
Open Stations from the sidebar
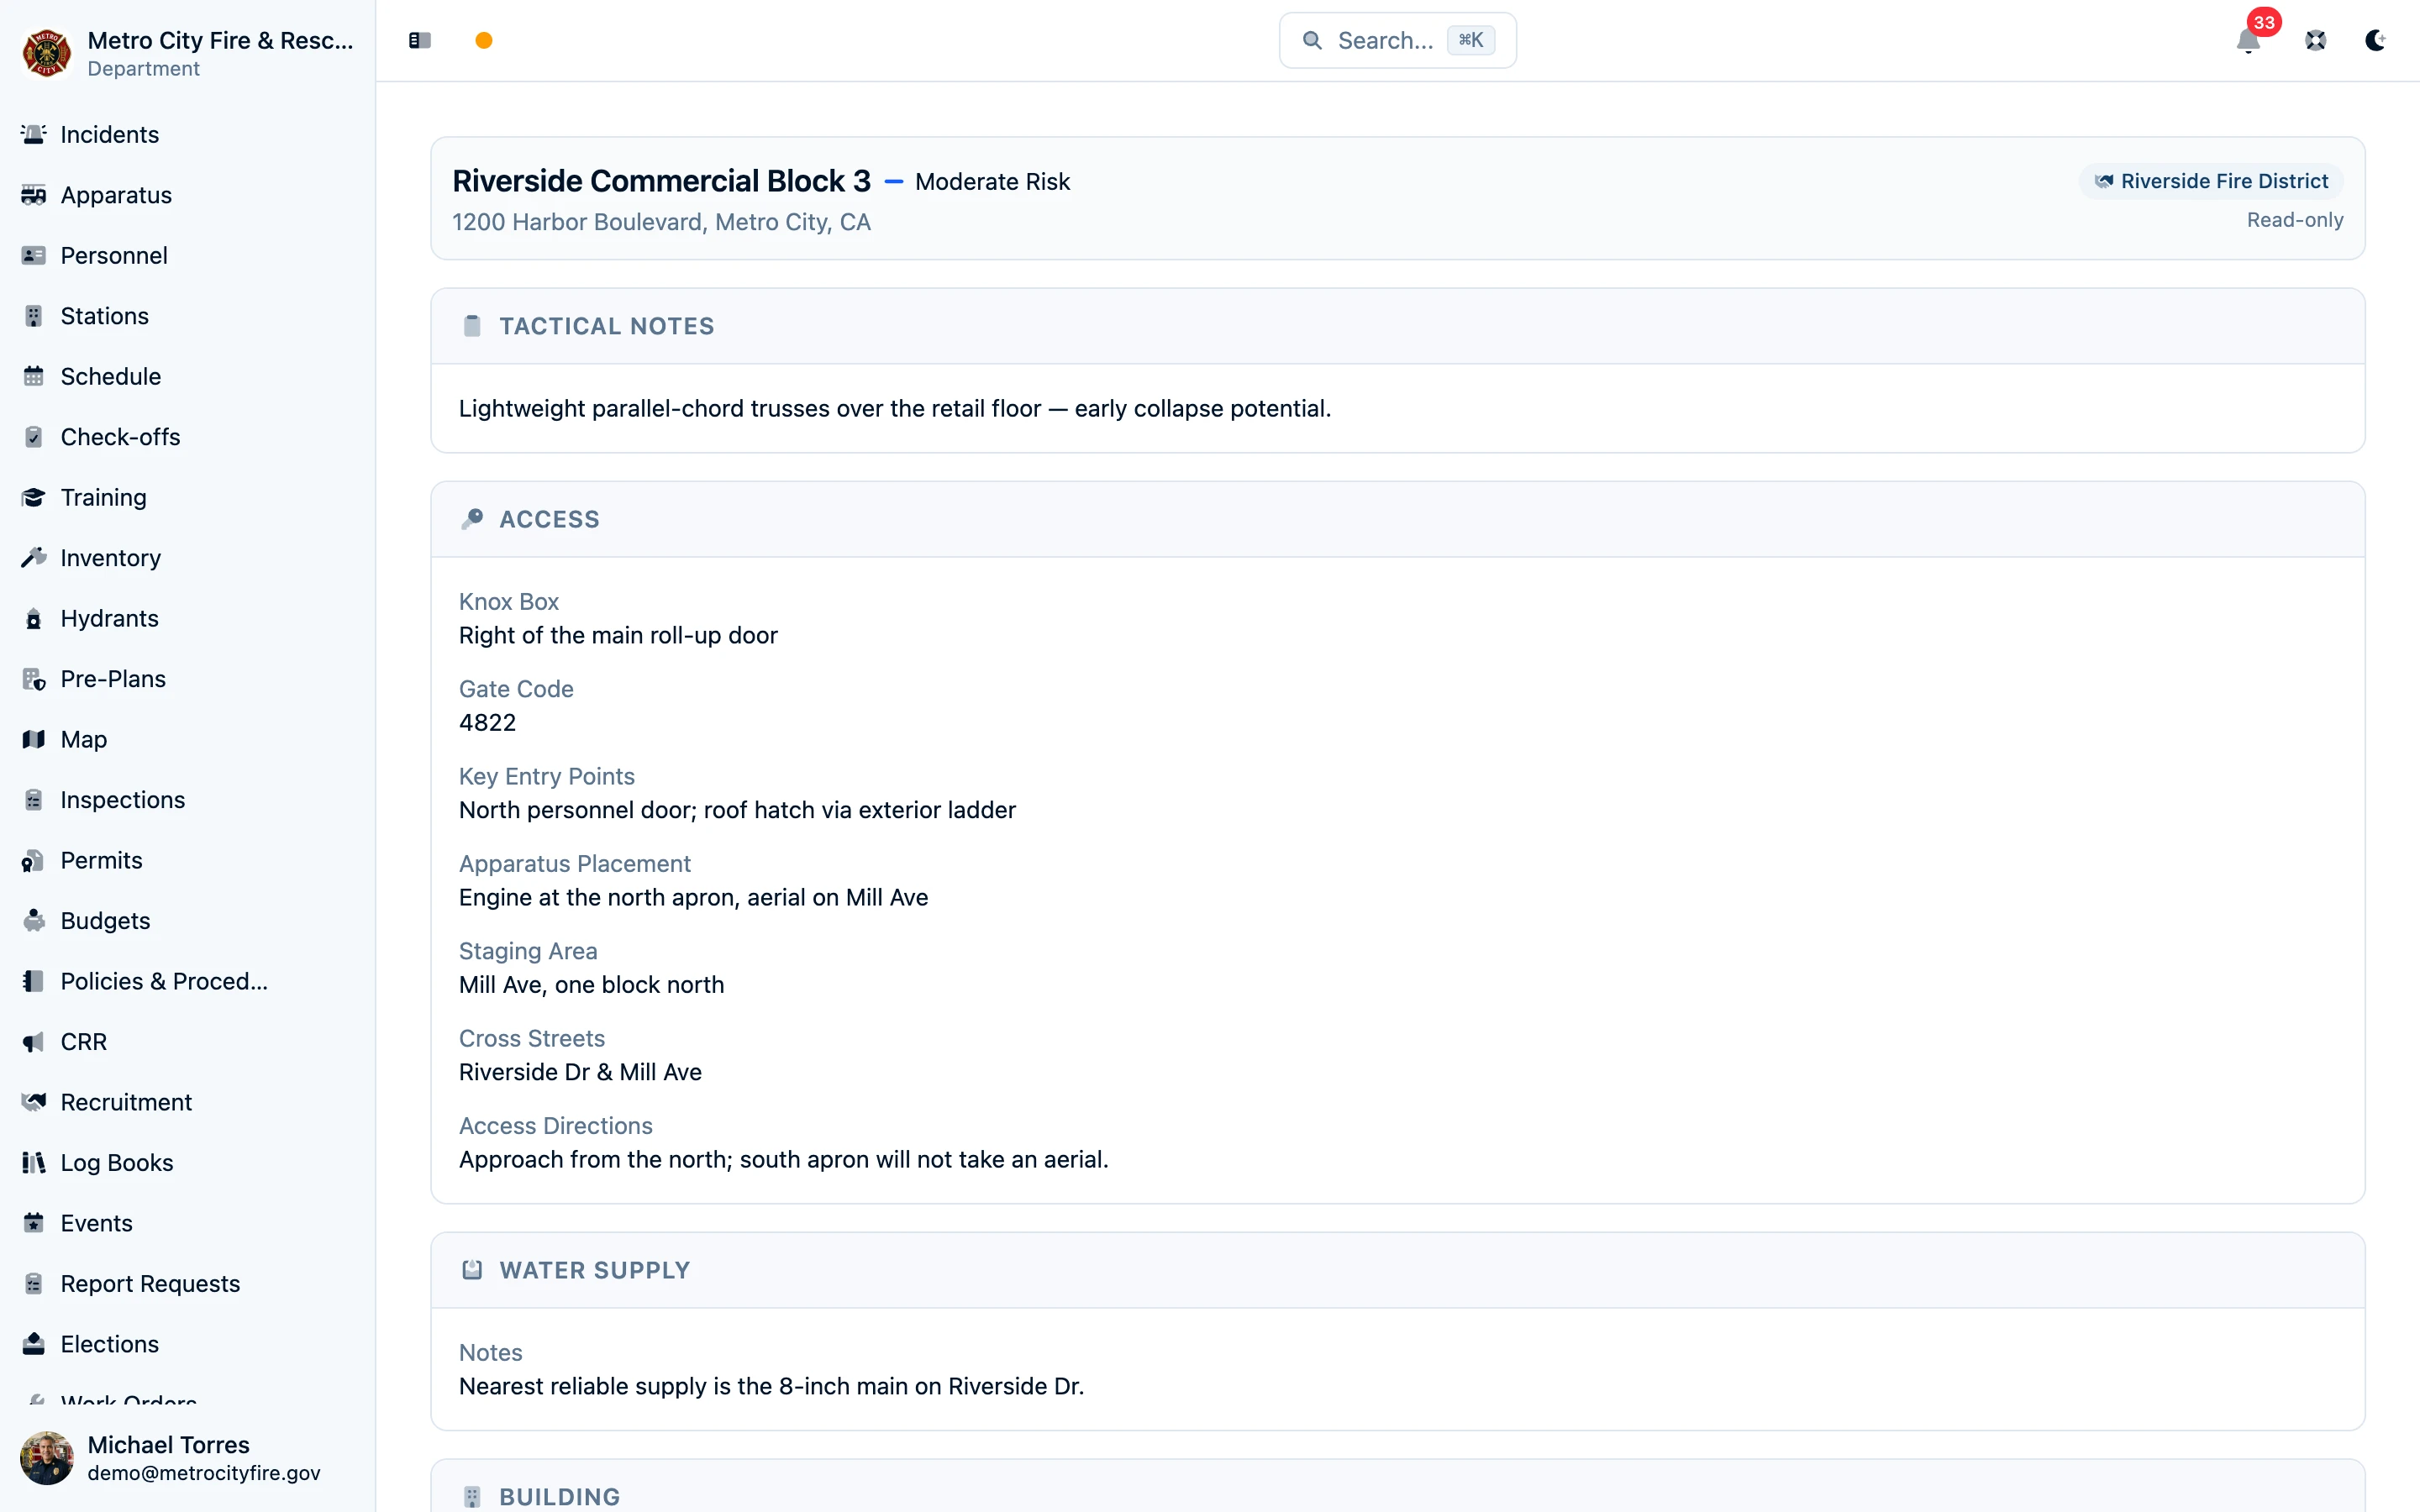188,316
